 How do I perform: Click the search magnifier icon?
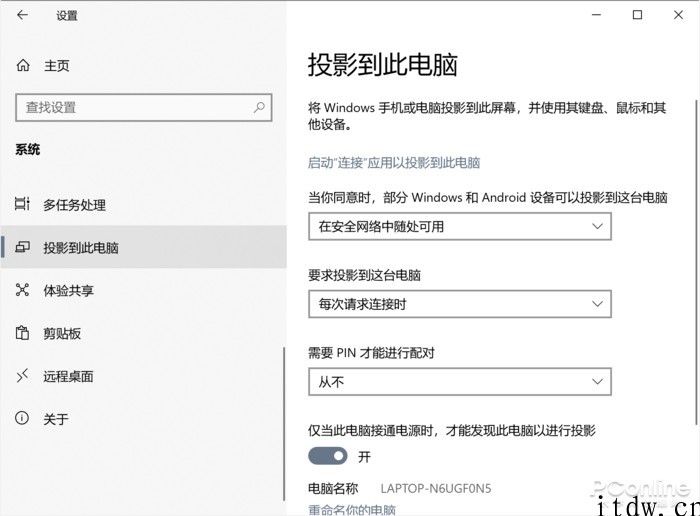(259, 107)
